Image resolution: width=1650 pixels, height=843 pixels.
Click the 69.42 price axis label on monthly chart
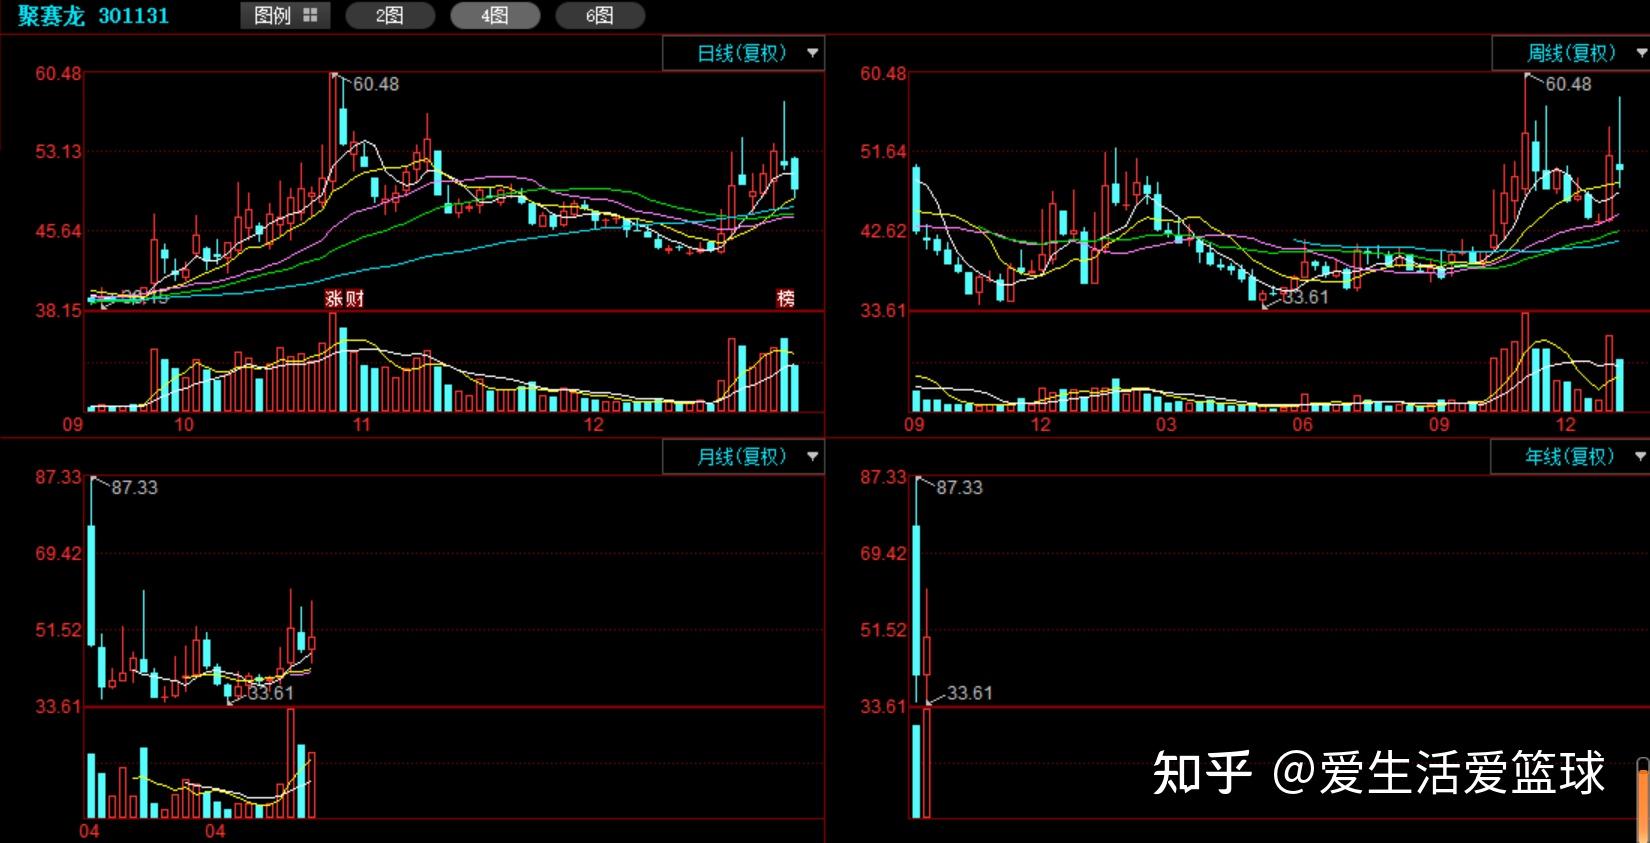pyautogui.click(x=59, y=554)
